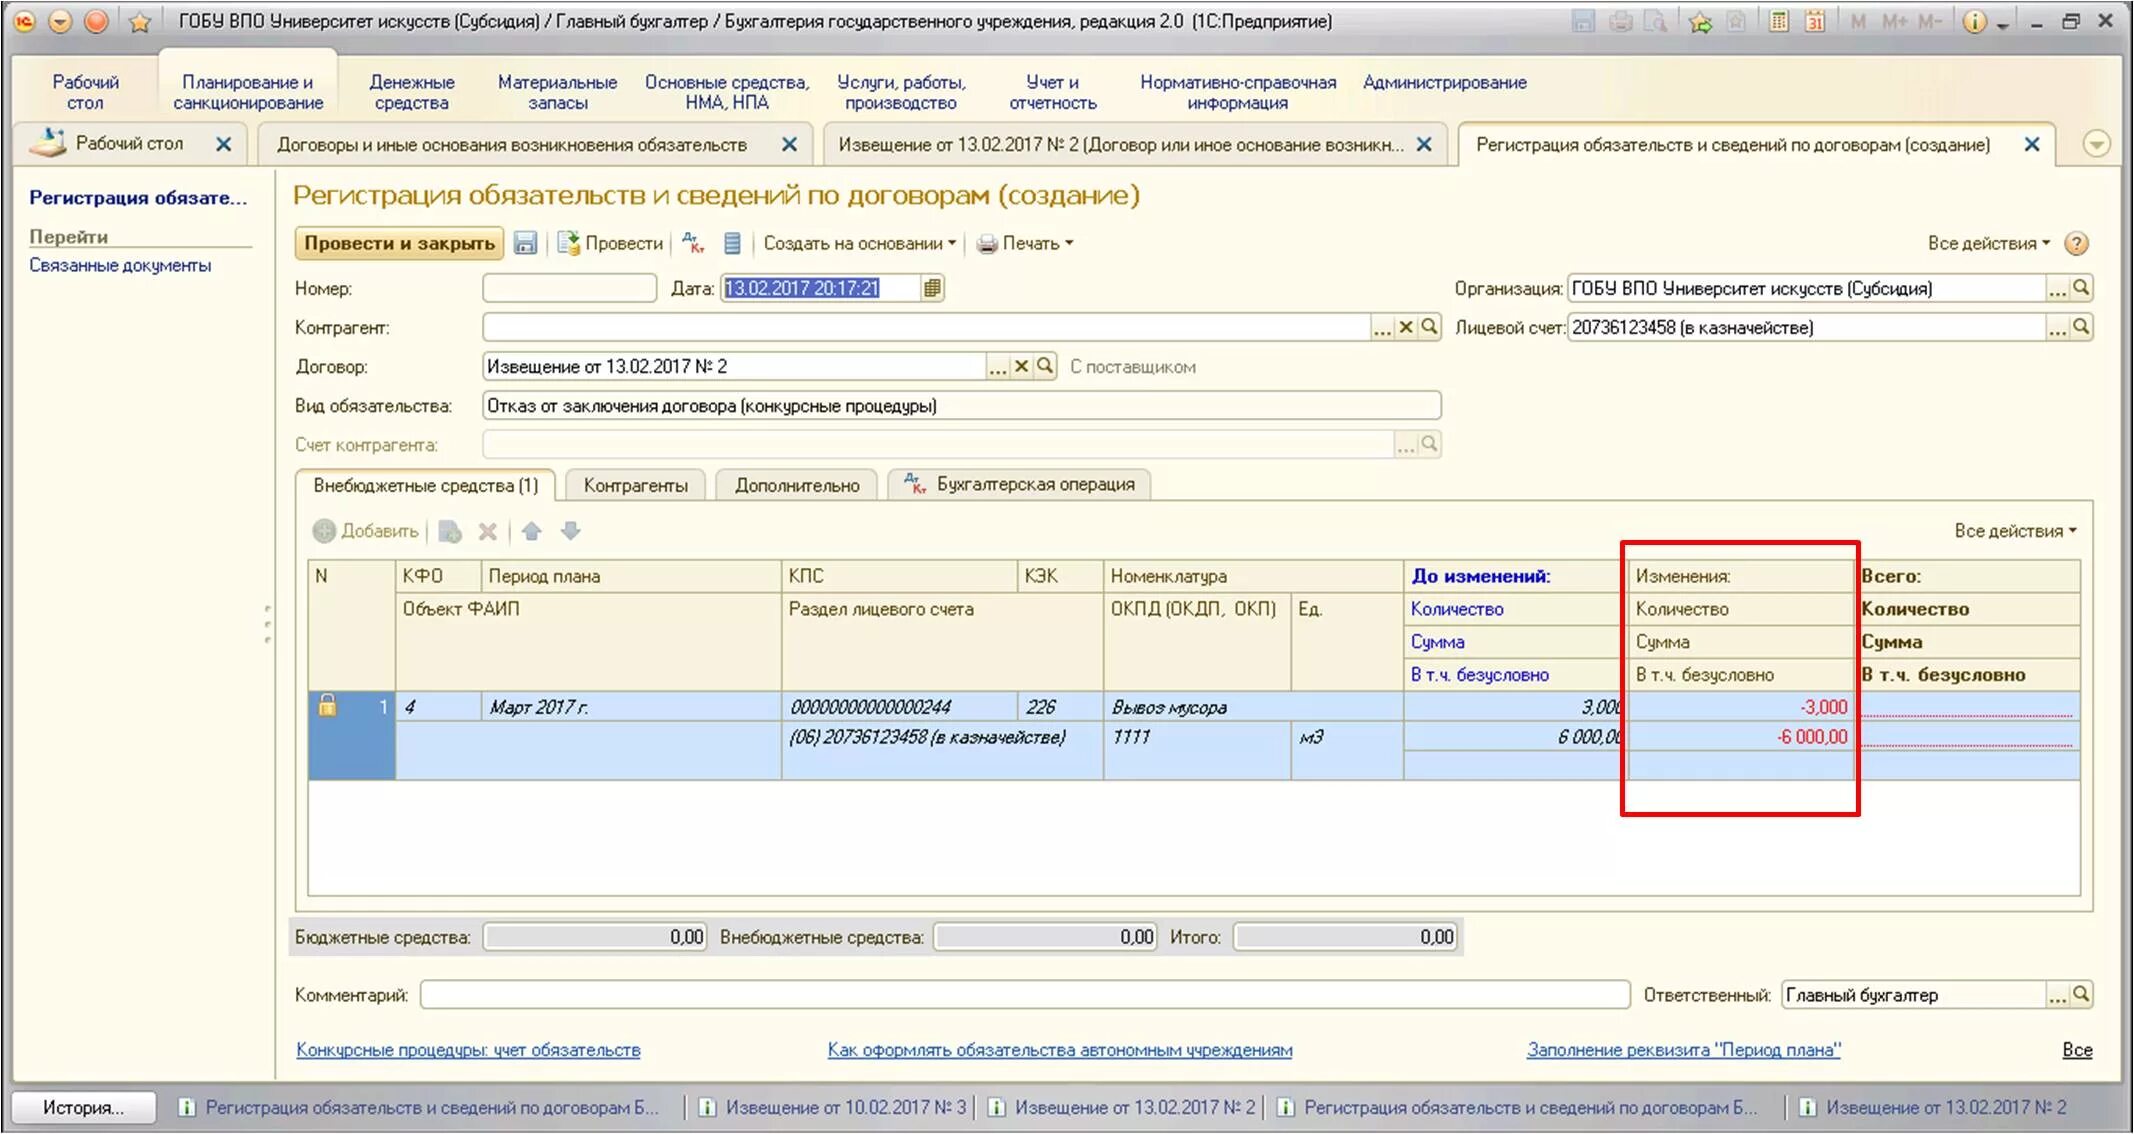Click the delete row X icon
This screenshot has width=2134, height=1134.
487,531
